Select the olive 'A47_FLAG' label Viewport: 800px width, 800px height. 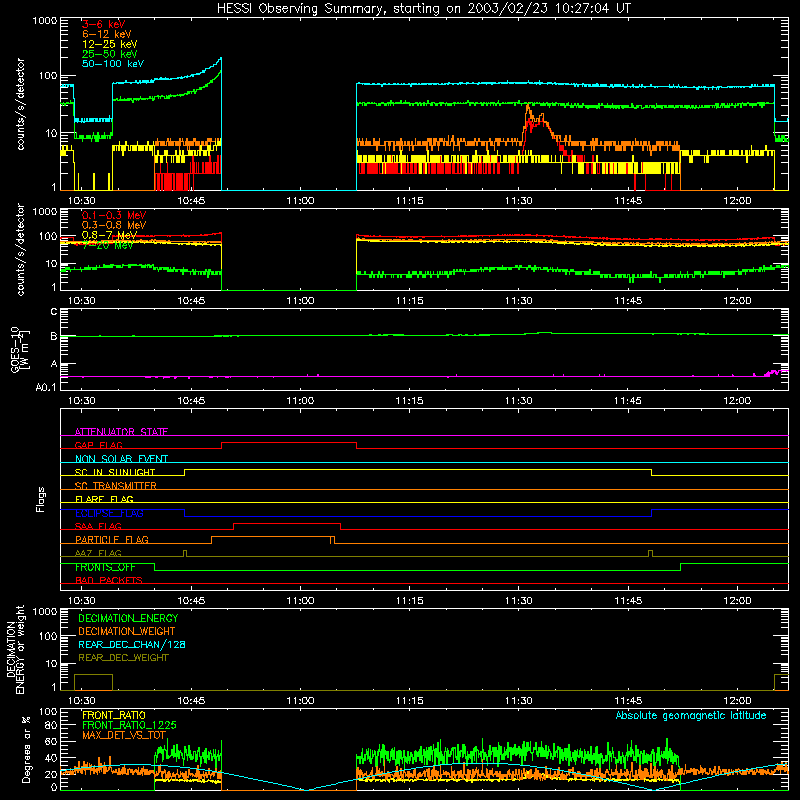98,553
